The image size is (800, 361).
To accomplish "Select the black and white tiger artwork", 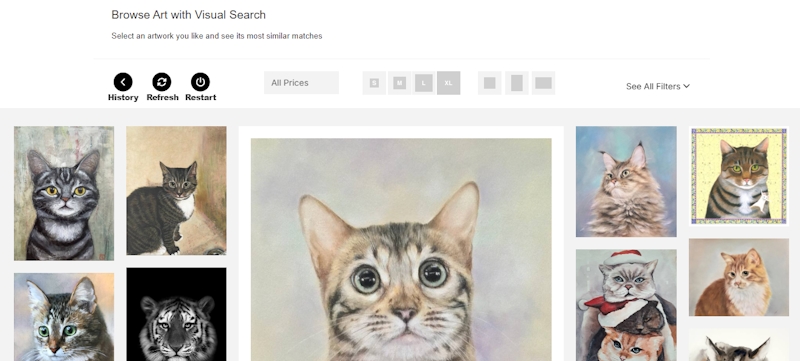I will [x=177, y=314].
